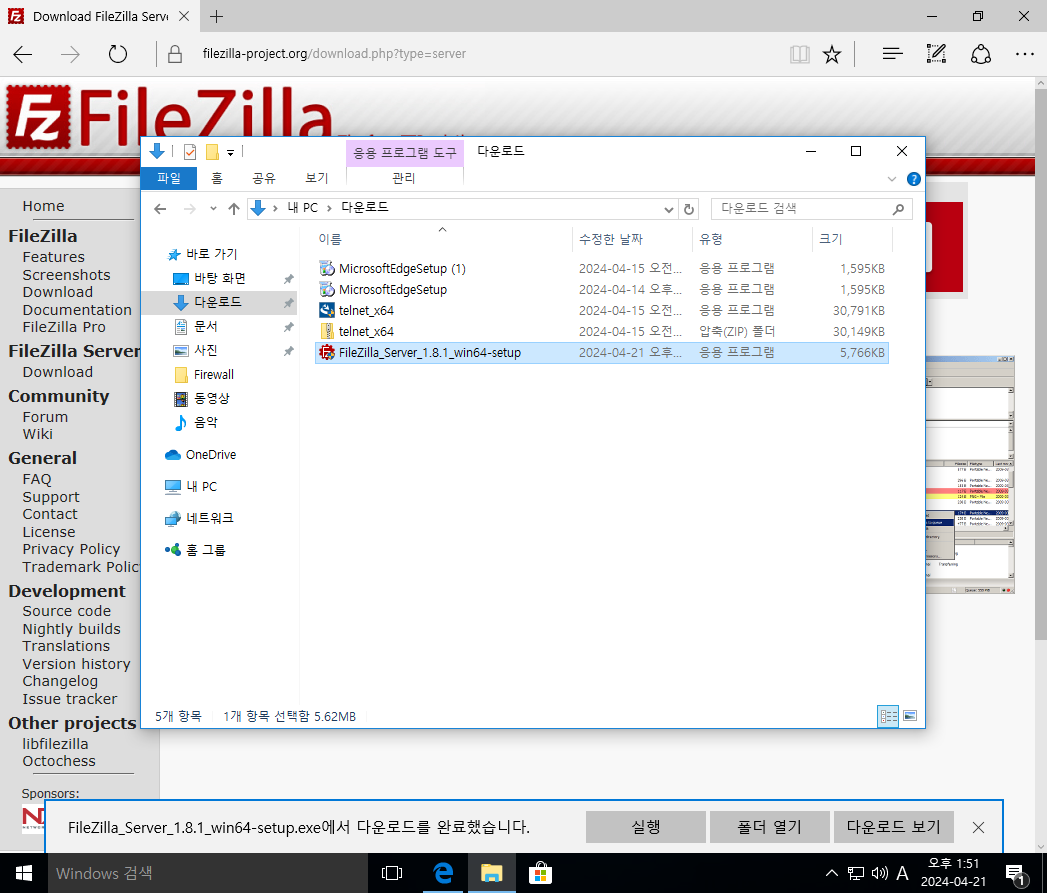Switch to the 홈 ribbon tab

pyautogui.click(x=217, y=178)
